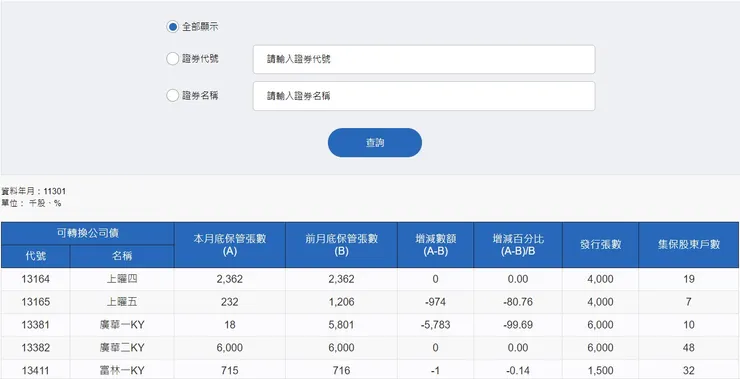Click the 前月底保管張數 (B) header
The height and width of the screenshot is (379, 740).
[341, 245]
